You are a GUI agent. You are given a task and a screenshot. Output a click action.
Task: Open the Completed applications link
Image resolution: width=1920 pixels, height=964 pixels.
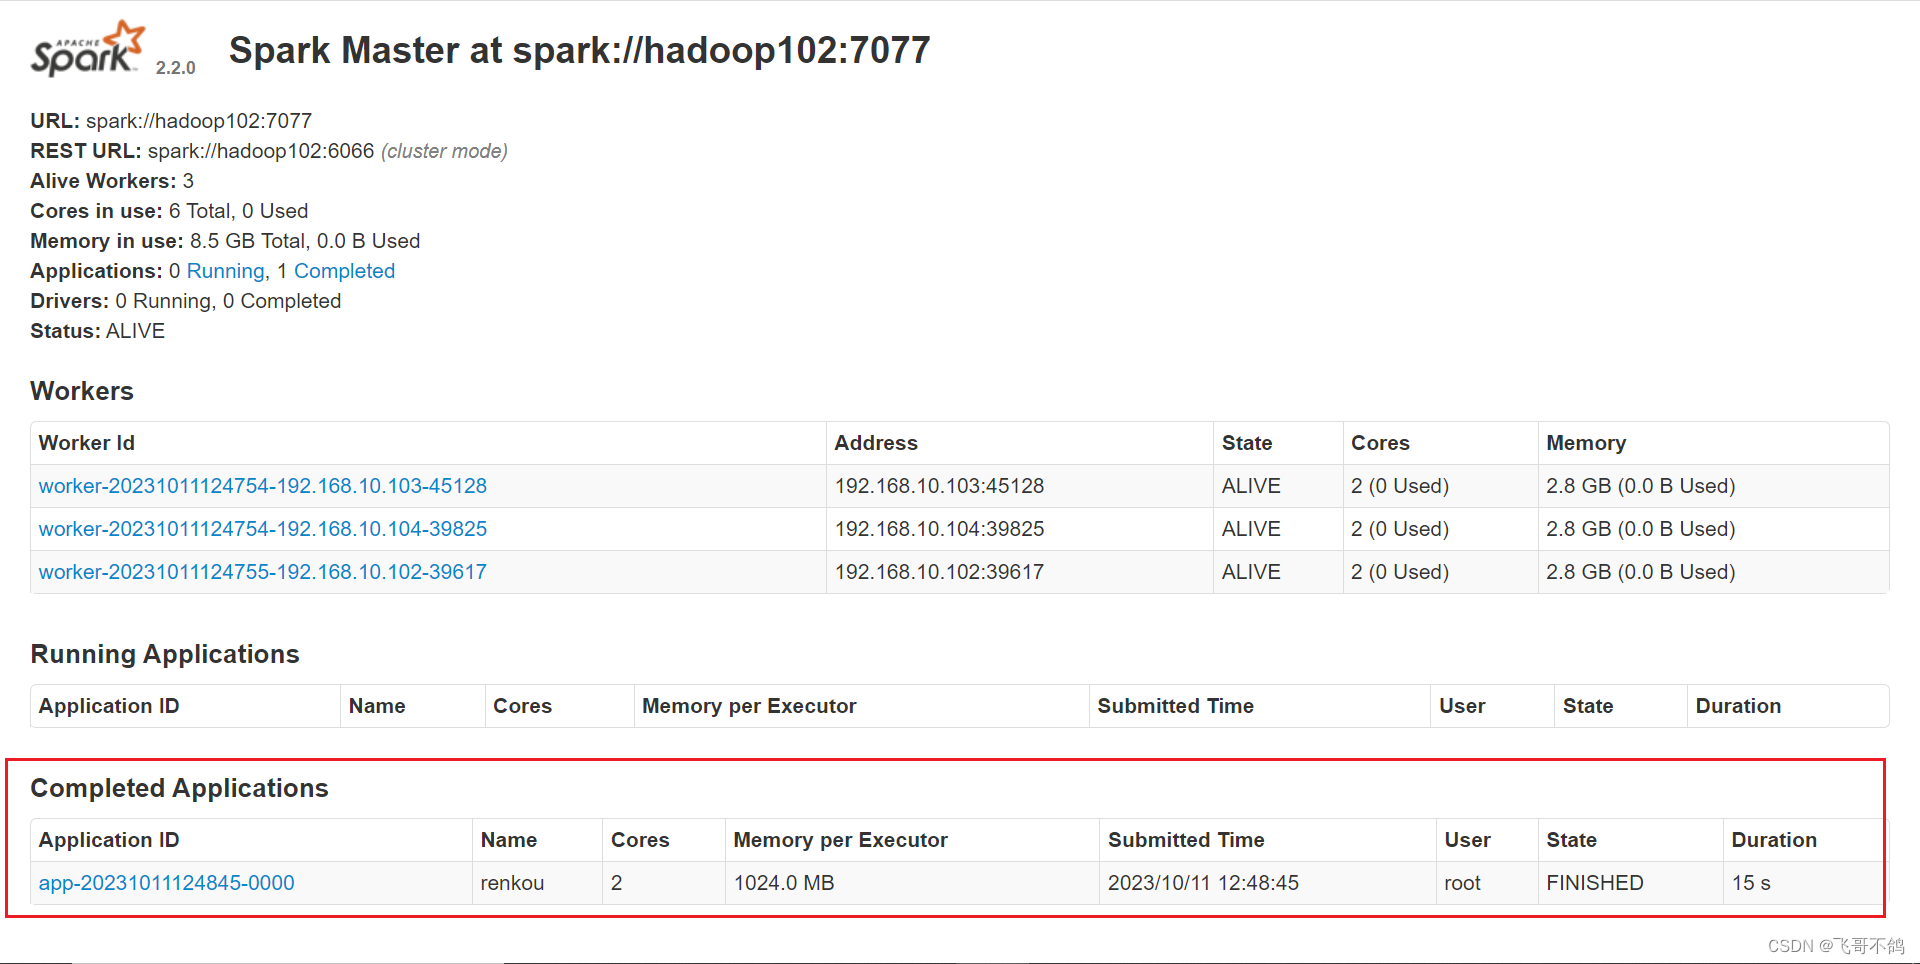click(344, 271)
